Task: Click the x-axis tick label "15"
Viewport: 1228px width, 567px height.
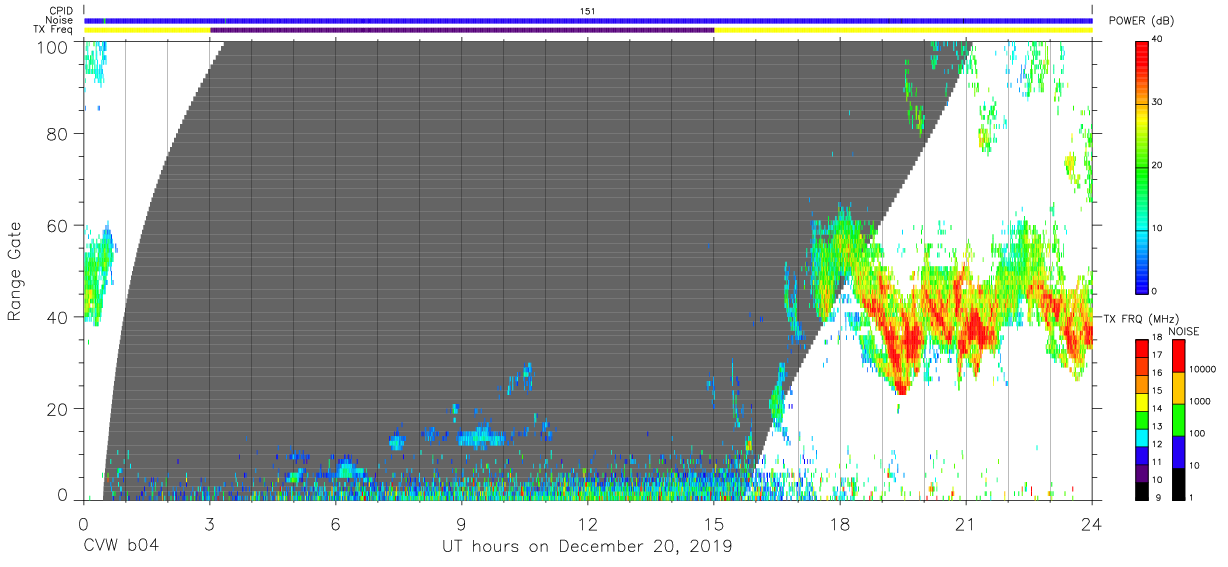Action: [x=714, y=523]
